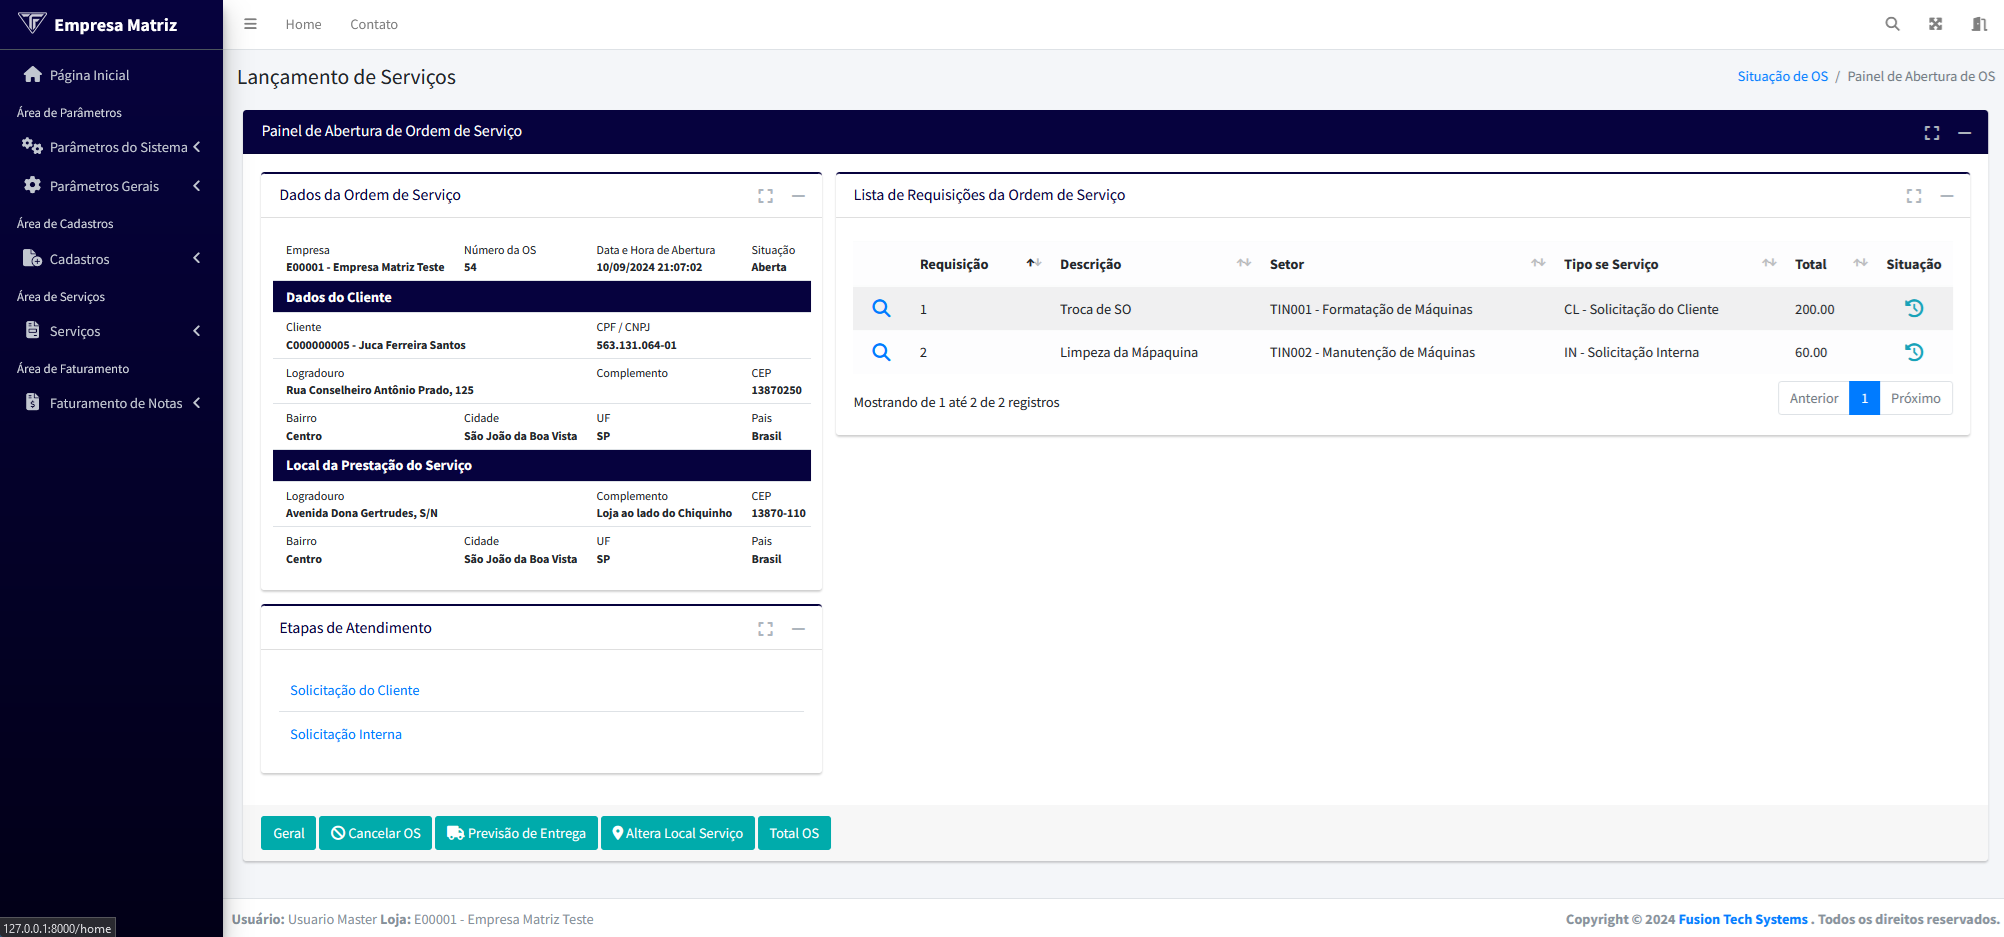Screen dimensions: 2004x937
Task: Click Previsão de Entrega button
Action: 517,833
